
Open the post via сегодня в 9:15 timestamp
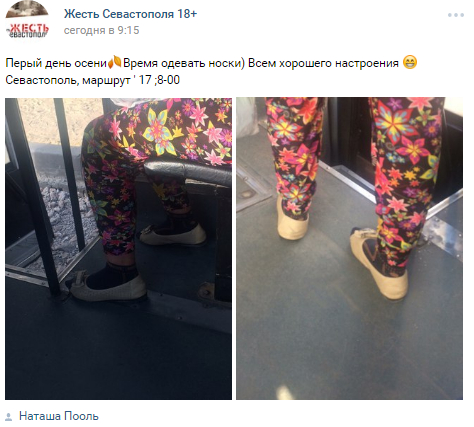pos(101,30)
